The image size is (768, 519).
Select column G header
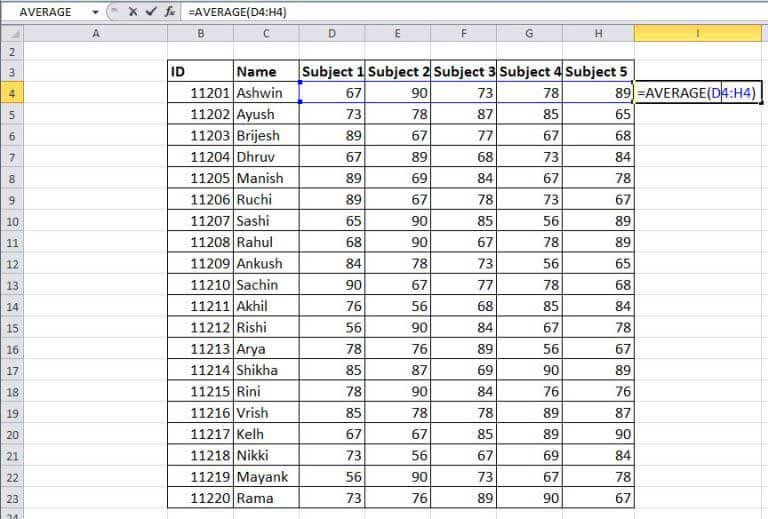(529, 33)
